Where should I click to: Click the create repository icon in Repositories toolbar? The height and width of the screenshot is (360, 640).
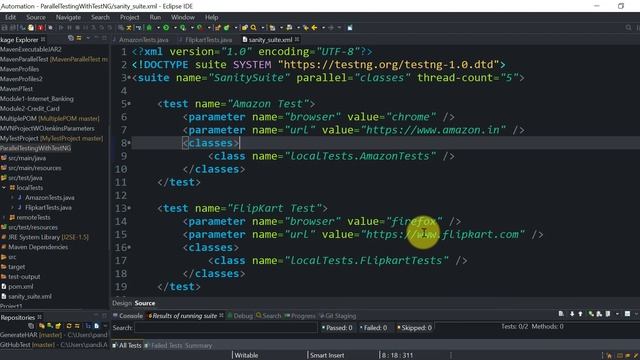[58, 326]
